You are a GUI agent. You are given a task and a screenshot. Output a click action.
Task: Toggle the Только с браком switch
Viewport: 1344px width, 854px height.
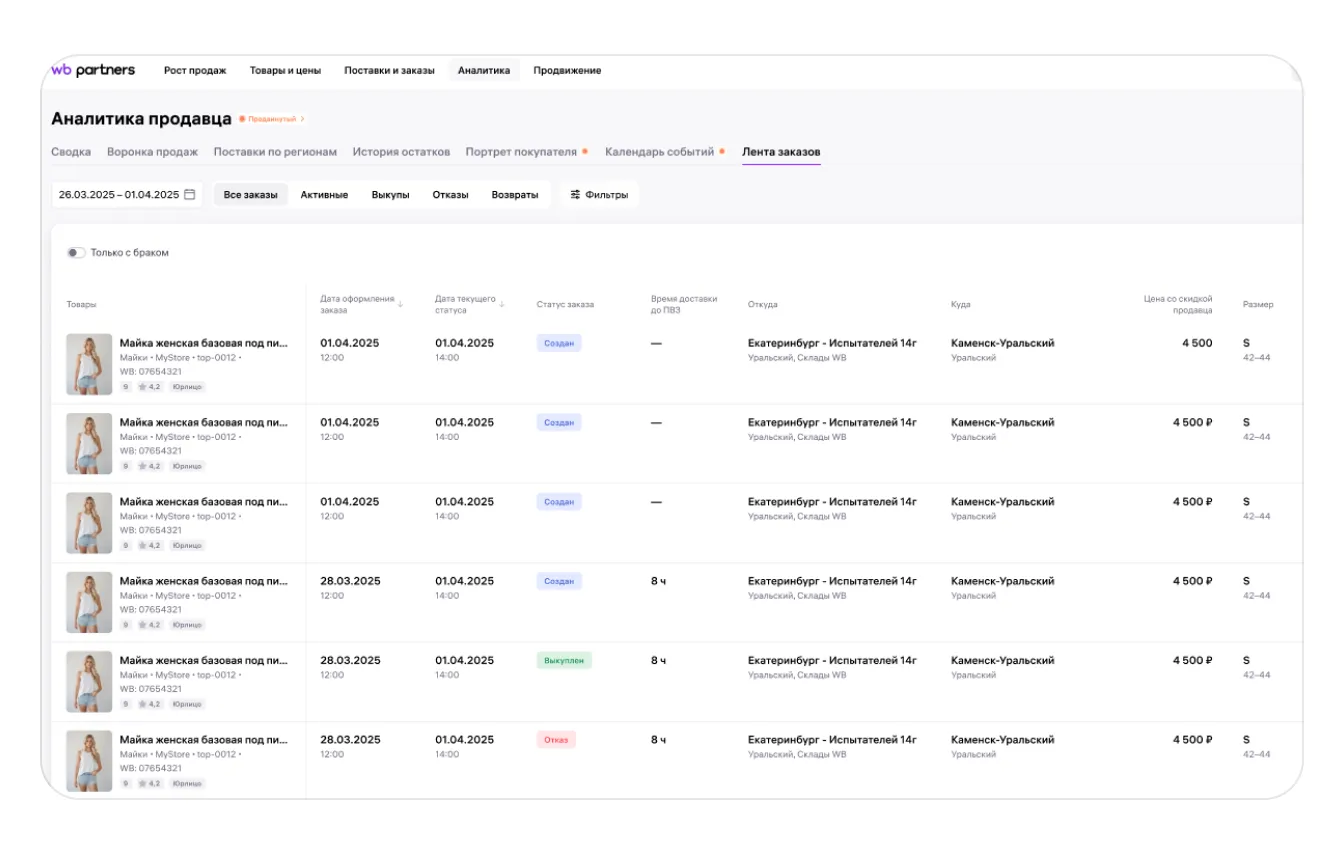(76, 253)
